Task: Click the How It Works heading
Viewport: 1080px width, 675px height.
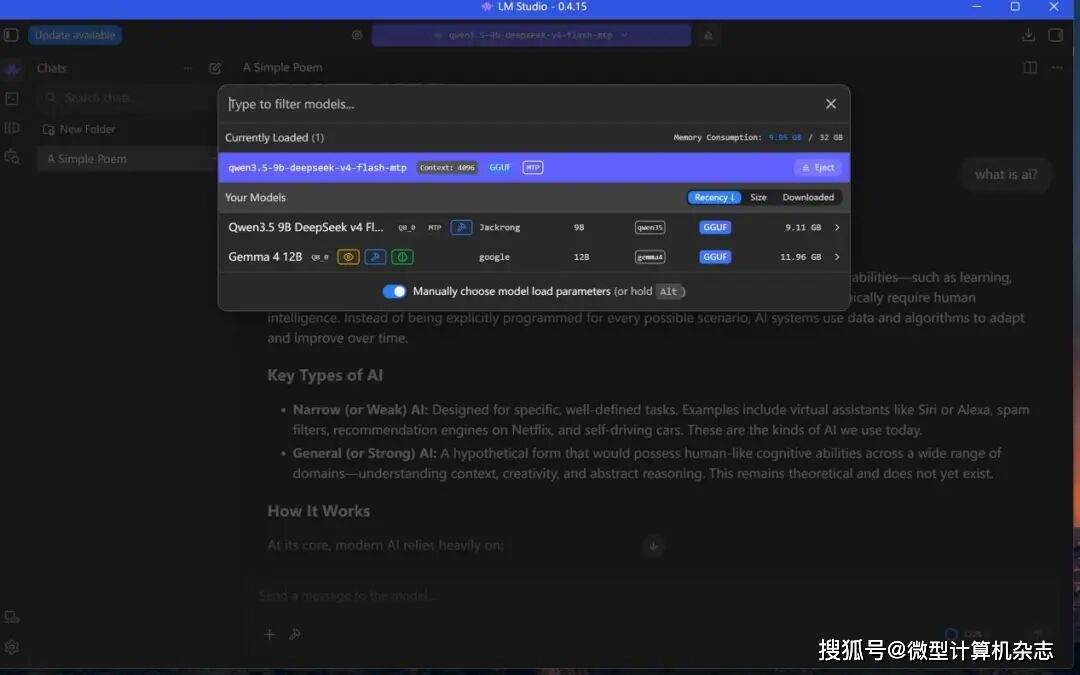Action: (319, 511)
